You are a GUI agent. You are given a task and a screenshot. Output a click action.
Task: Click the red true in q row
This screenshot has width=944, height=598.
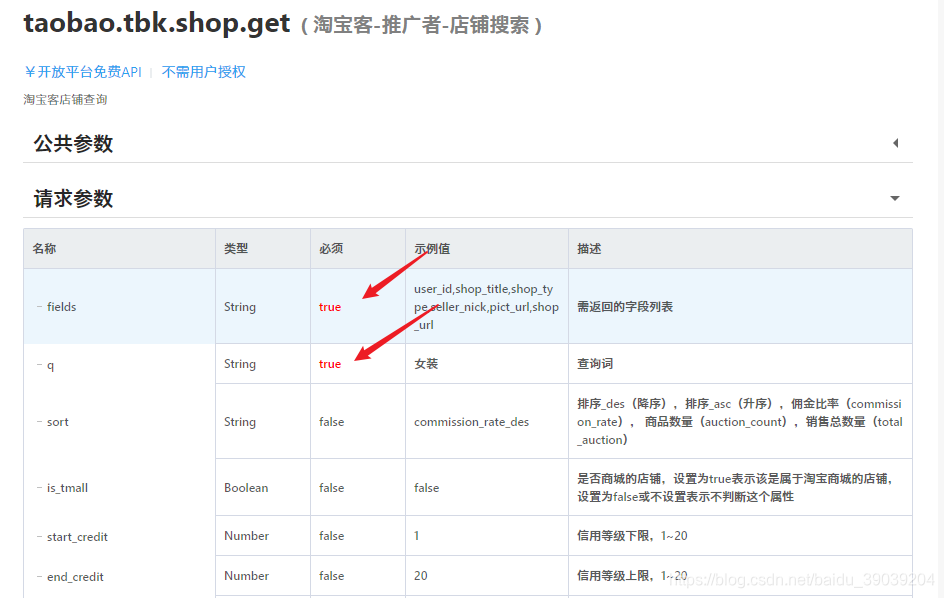tap(330, 364)
